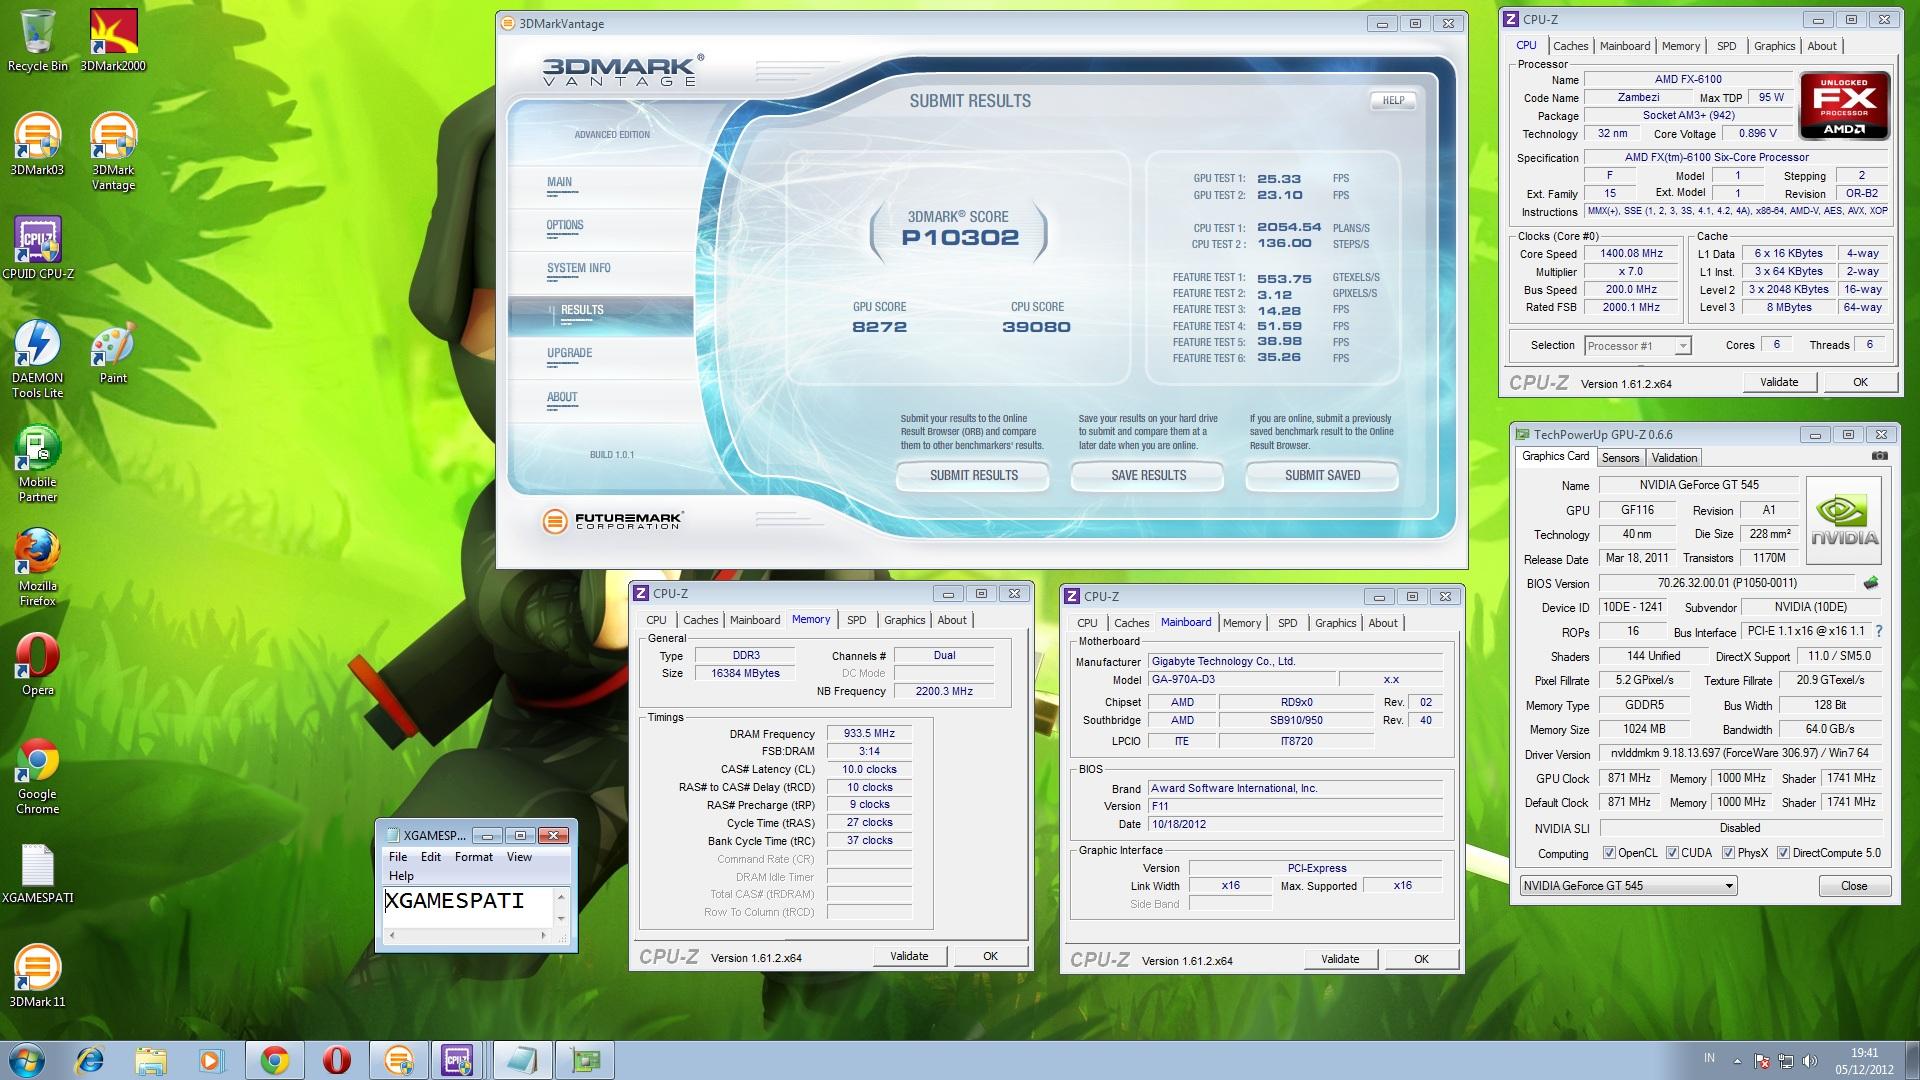Screen dimensions: 1920x1080
Task: Click the Chrome taskbar icon
Action: 275,1060
